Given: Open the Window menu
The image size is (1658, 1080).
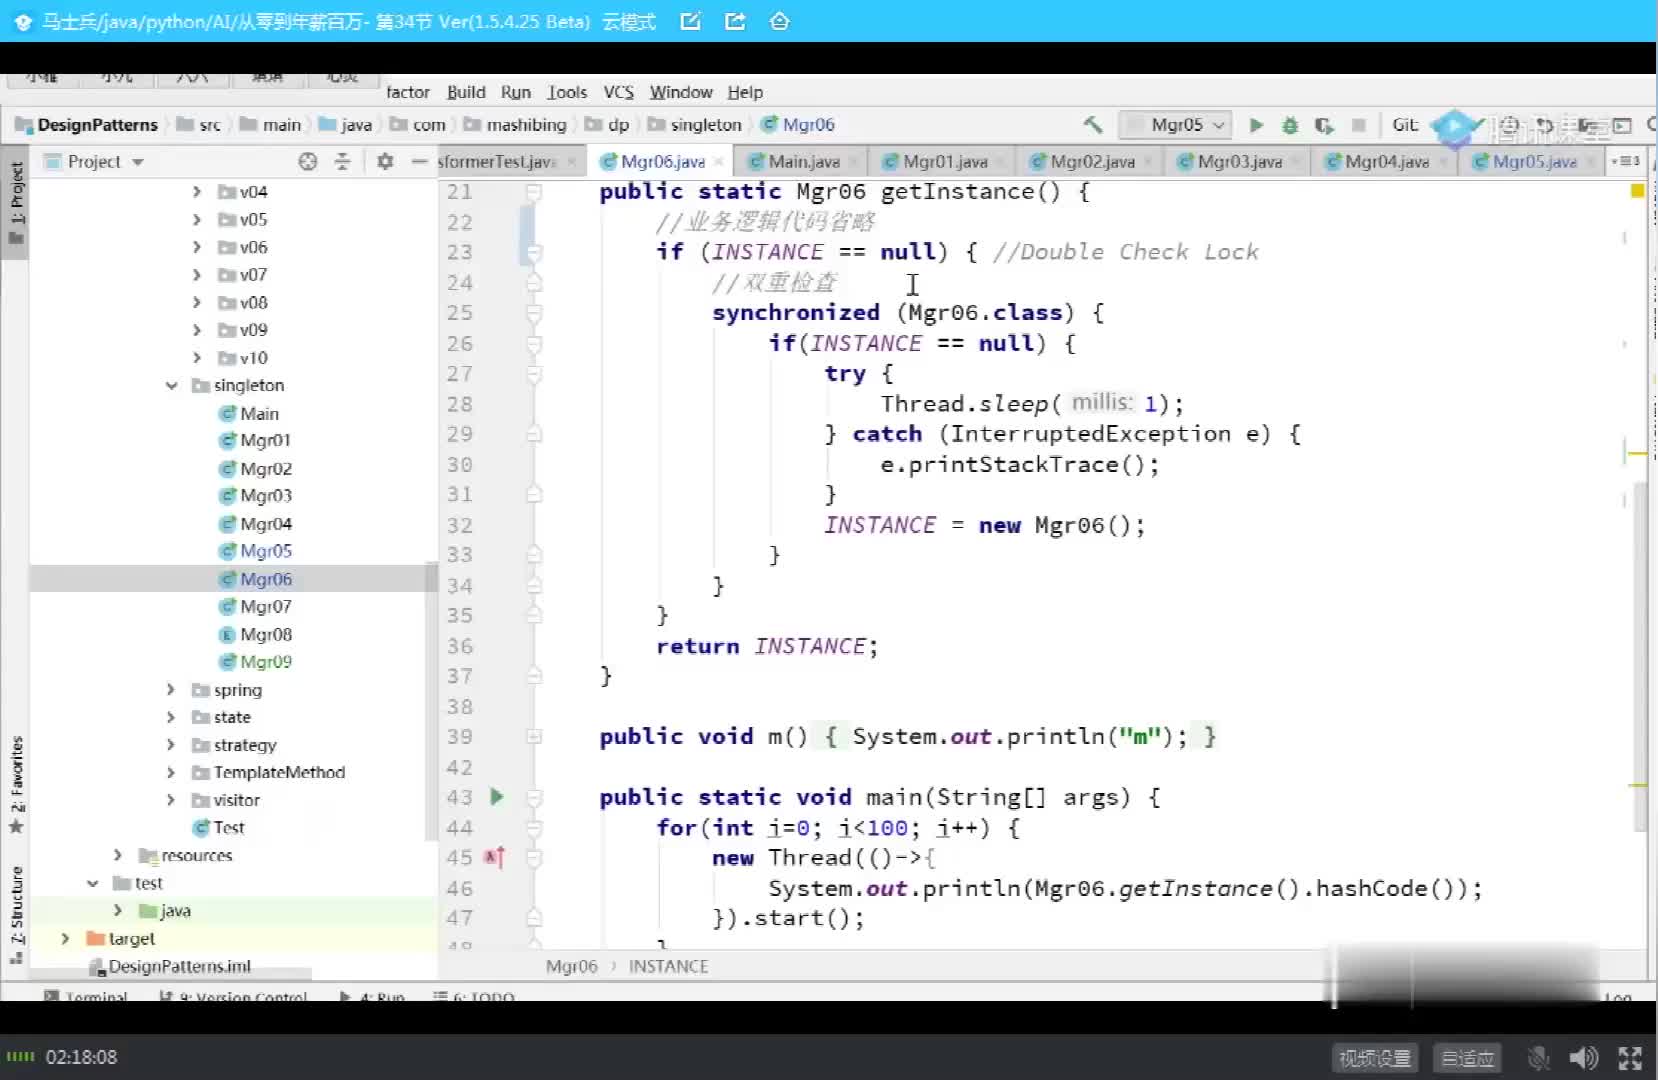Looking at the screenshot, I should point(681,92).
